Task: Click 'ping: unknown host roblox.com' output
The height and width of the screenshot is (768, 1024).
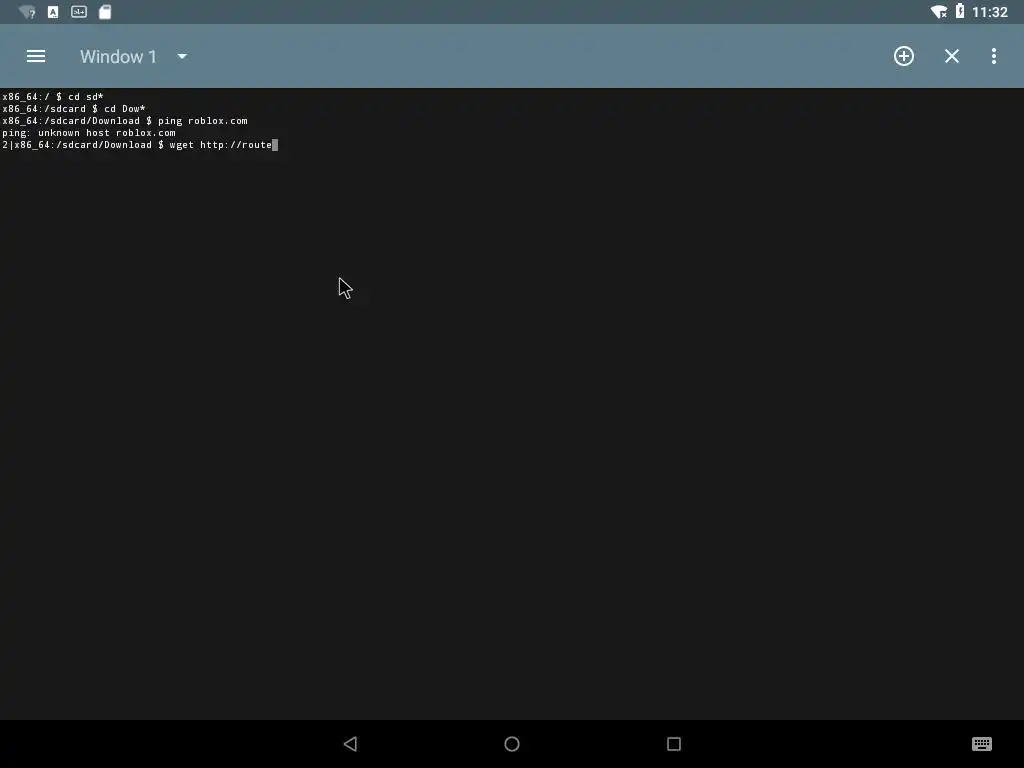Action: click(x=89, y=133)
